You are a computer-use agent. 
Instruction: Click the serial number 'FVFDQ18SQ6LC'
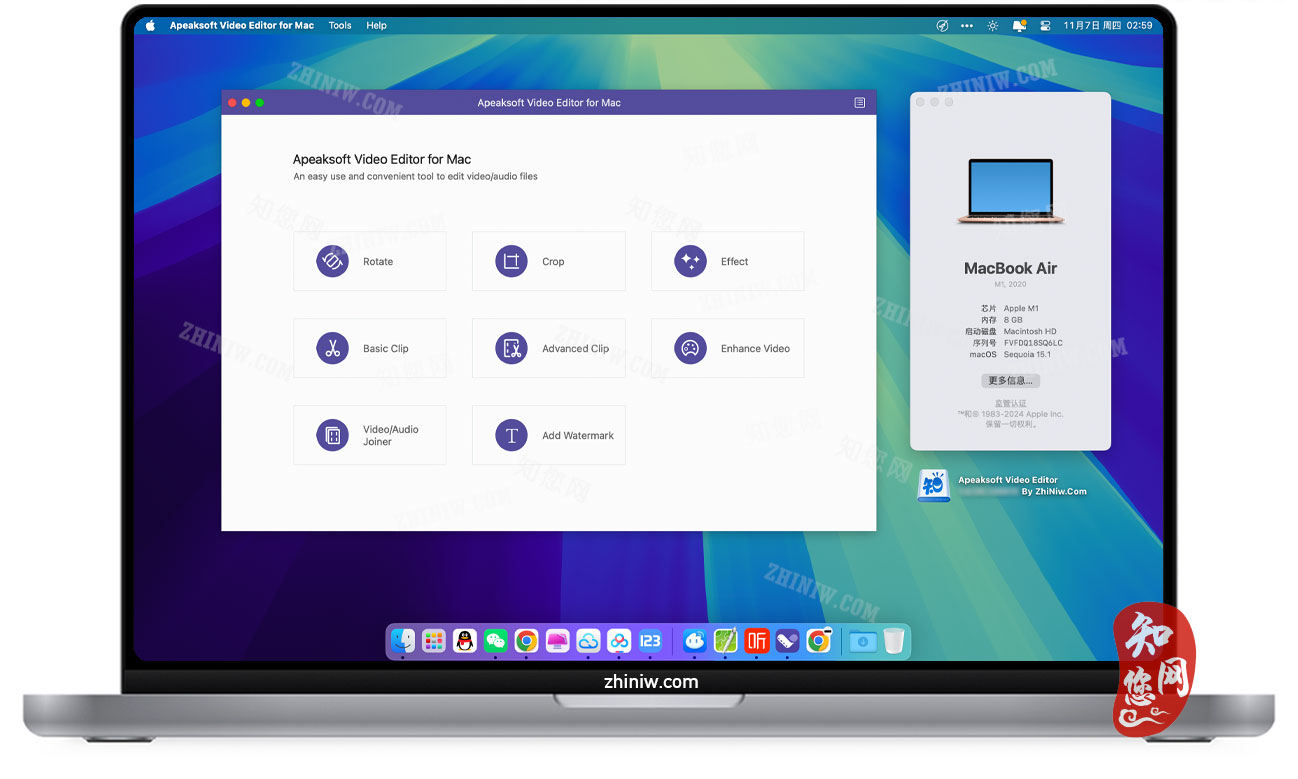(x=1033, y=343)
